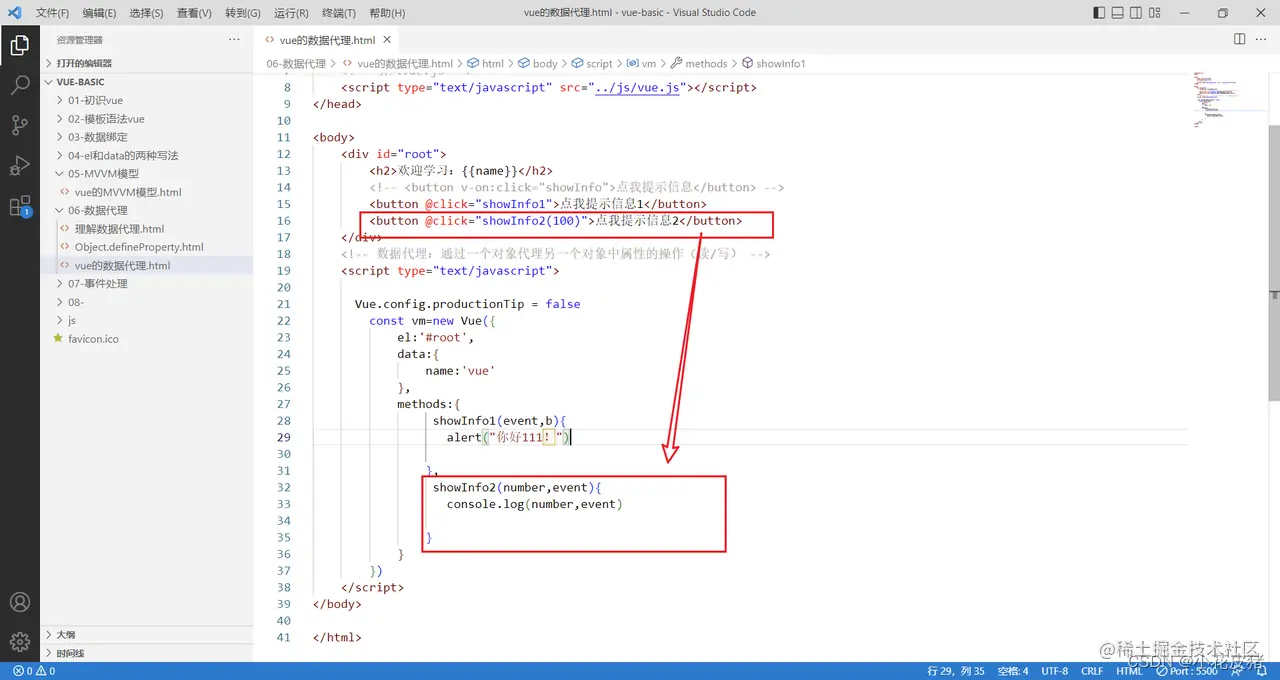The height and width of the screenshot is (680, 1280).
Task: Click the methods breadcrumb segment
Action: (x=698, y=63)
